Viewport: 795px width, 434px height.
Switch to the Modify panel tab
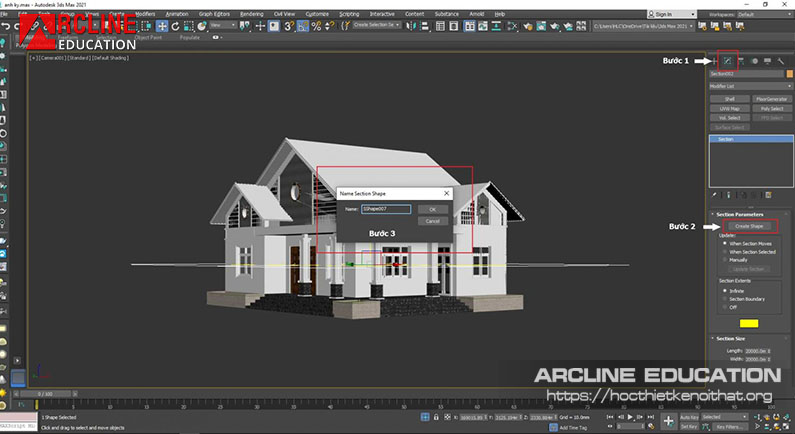click(727, 61)
